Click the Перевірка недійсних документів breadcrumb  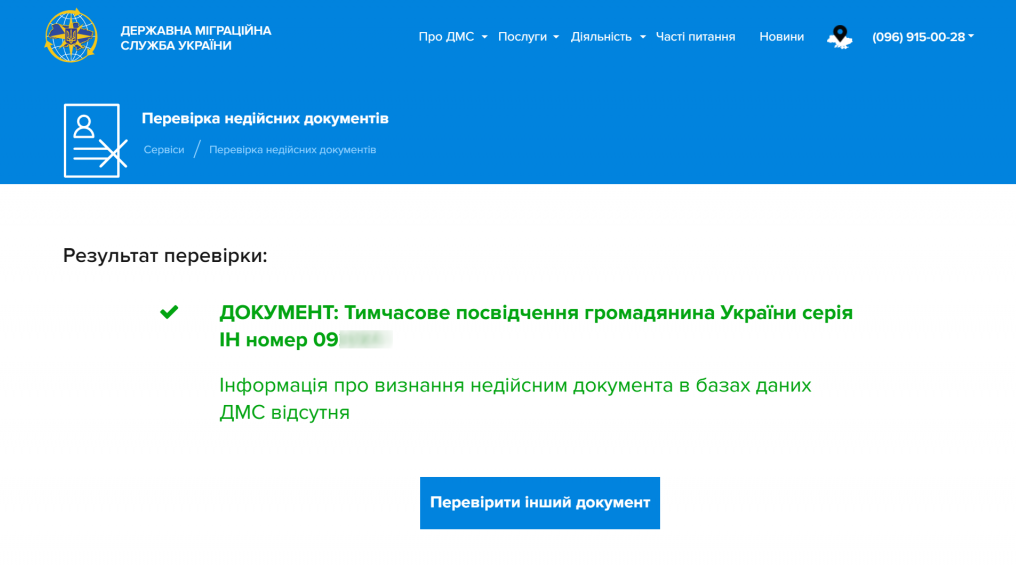click(x=292, y=149)
